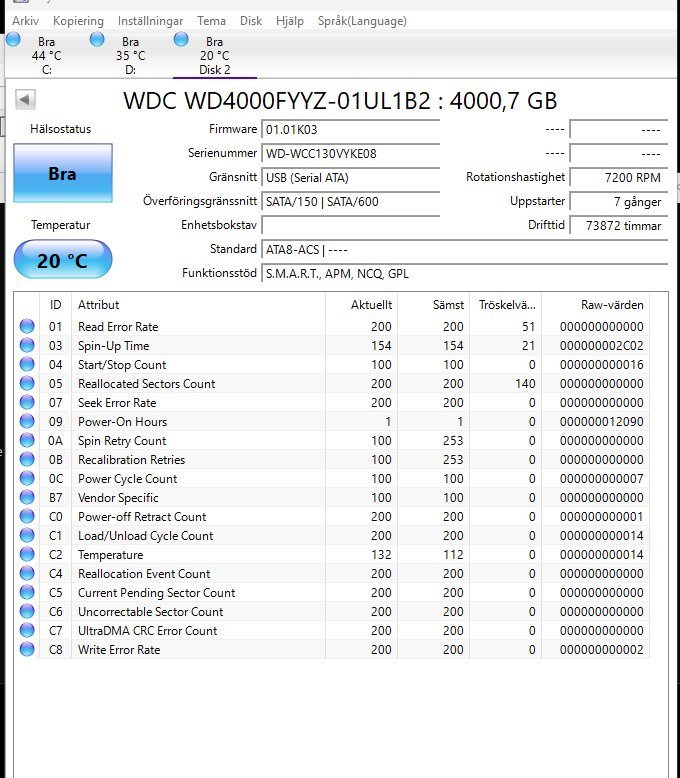Click status orb for Temperature attribute
The width and height of the screenshot is (680, 778).
point(27,554)
